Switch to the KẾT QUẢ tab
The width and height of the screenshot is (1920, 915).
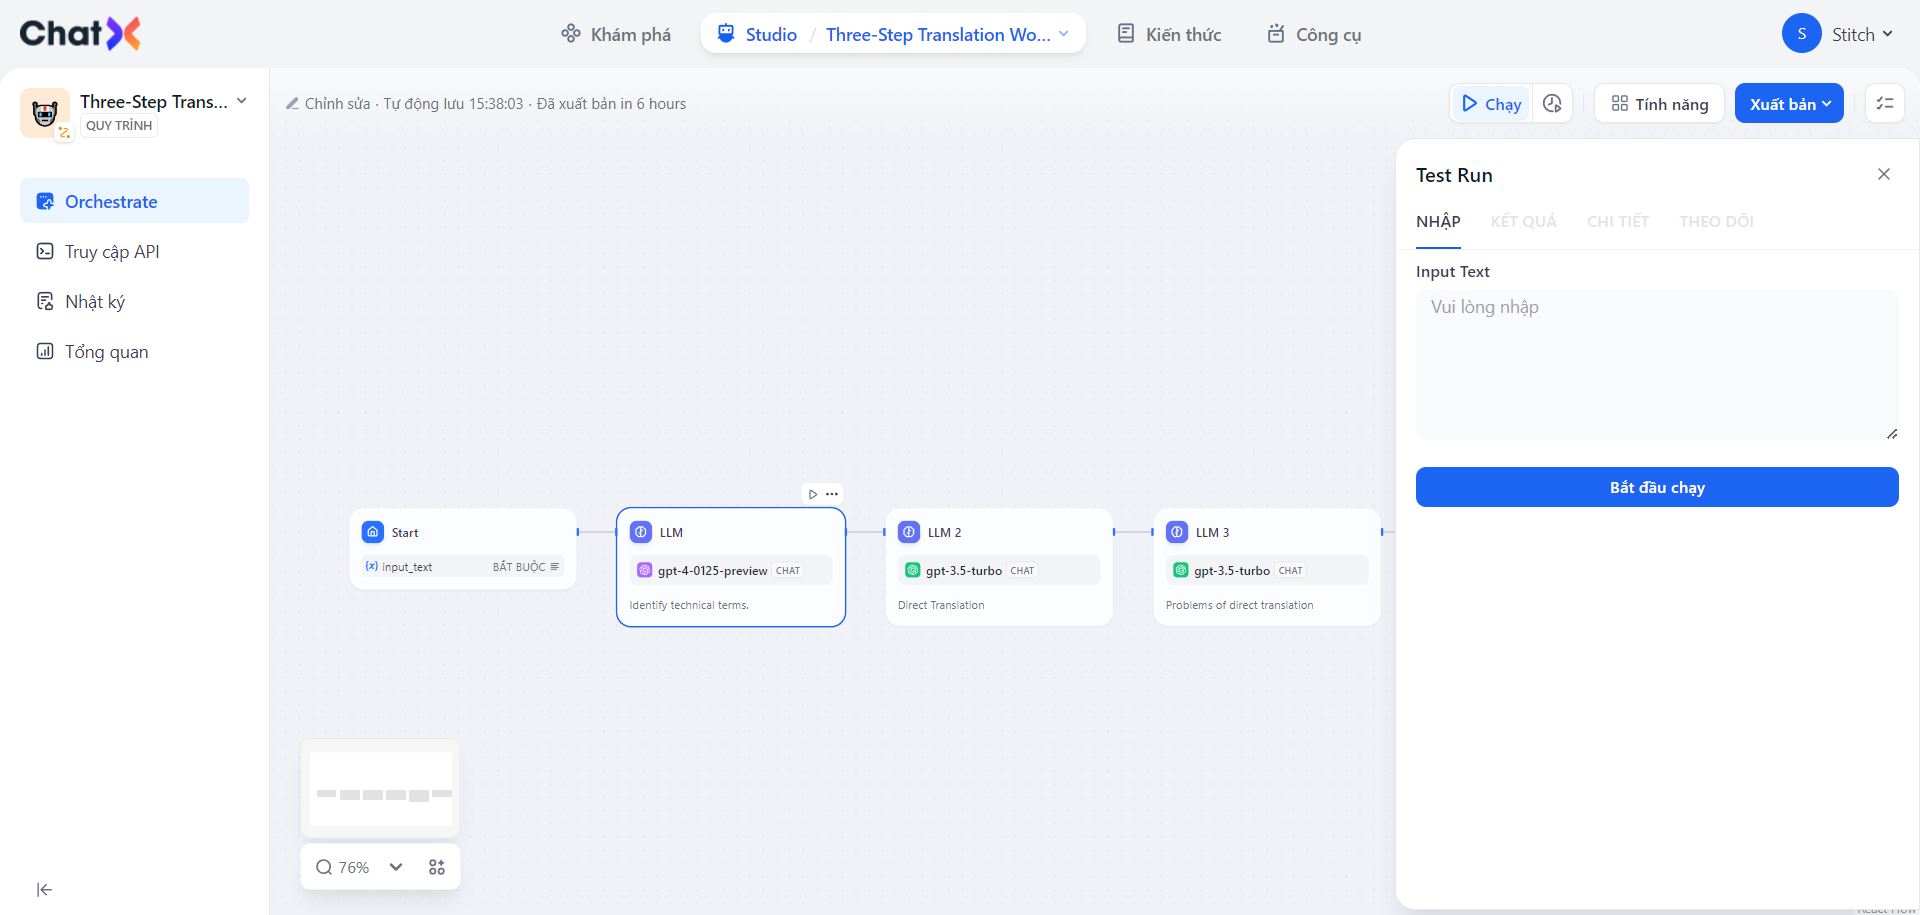tap(1523, 222)
